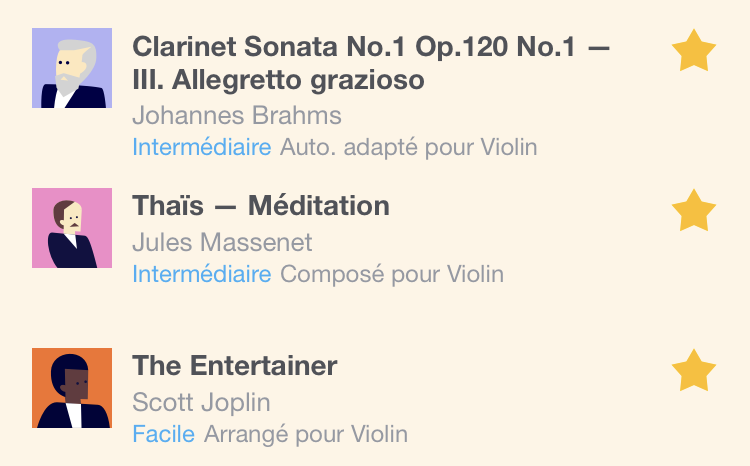The image size is (750, 466).
Task: Click the word Méditation in second title
Action: pyautogui.click(x=319, y=206)
